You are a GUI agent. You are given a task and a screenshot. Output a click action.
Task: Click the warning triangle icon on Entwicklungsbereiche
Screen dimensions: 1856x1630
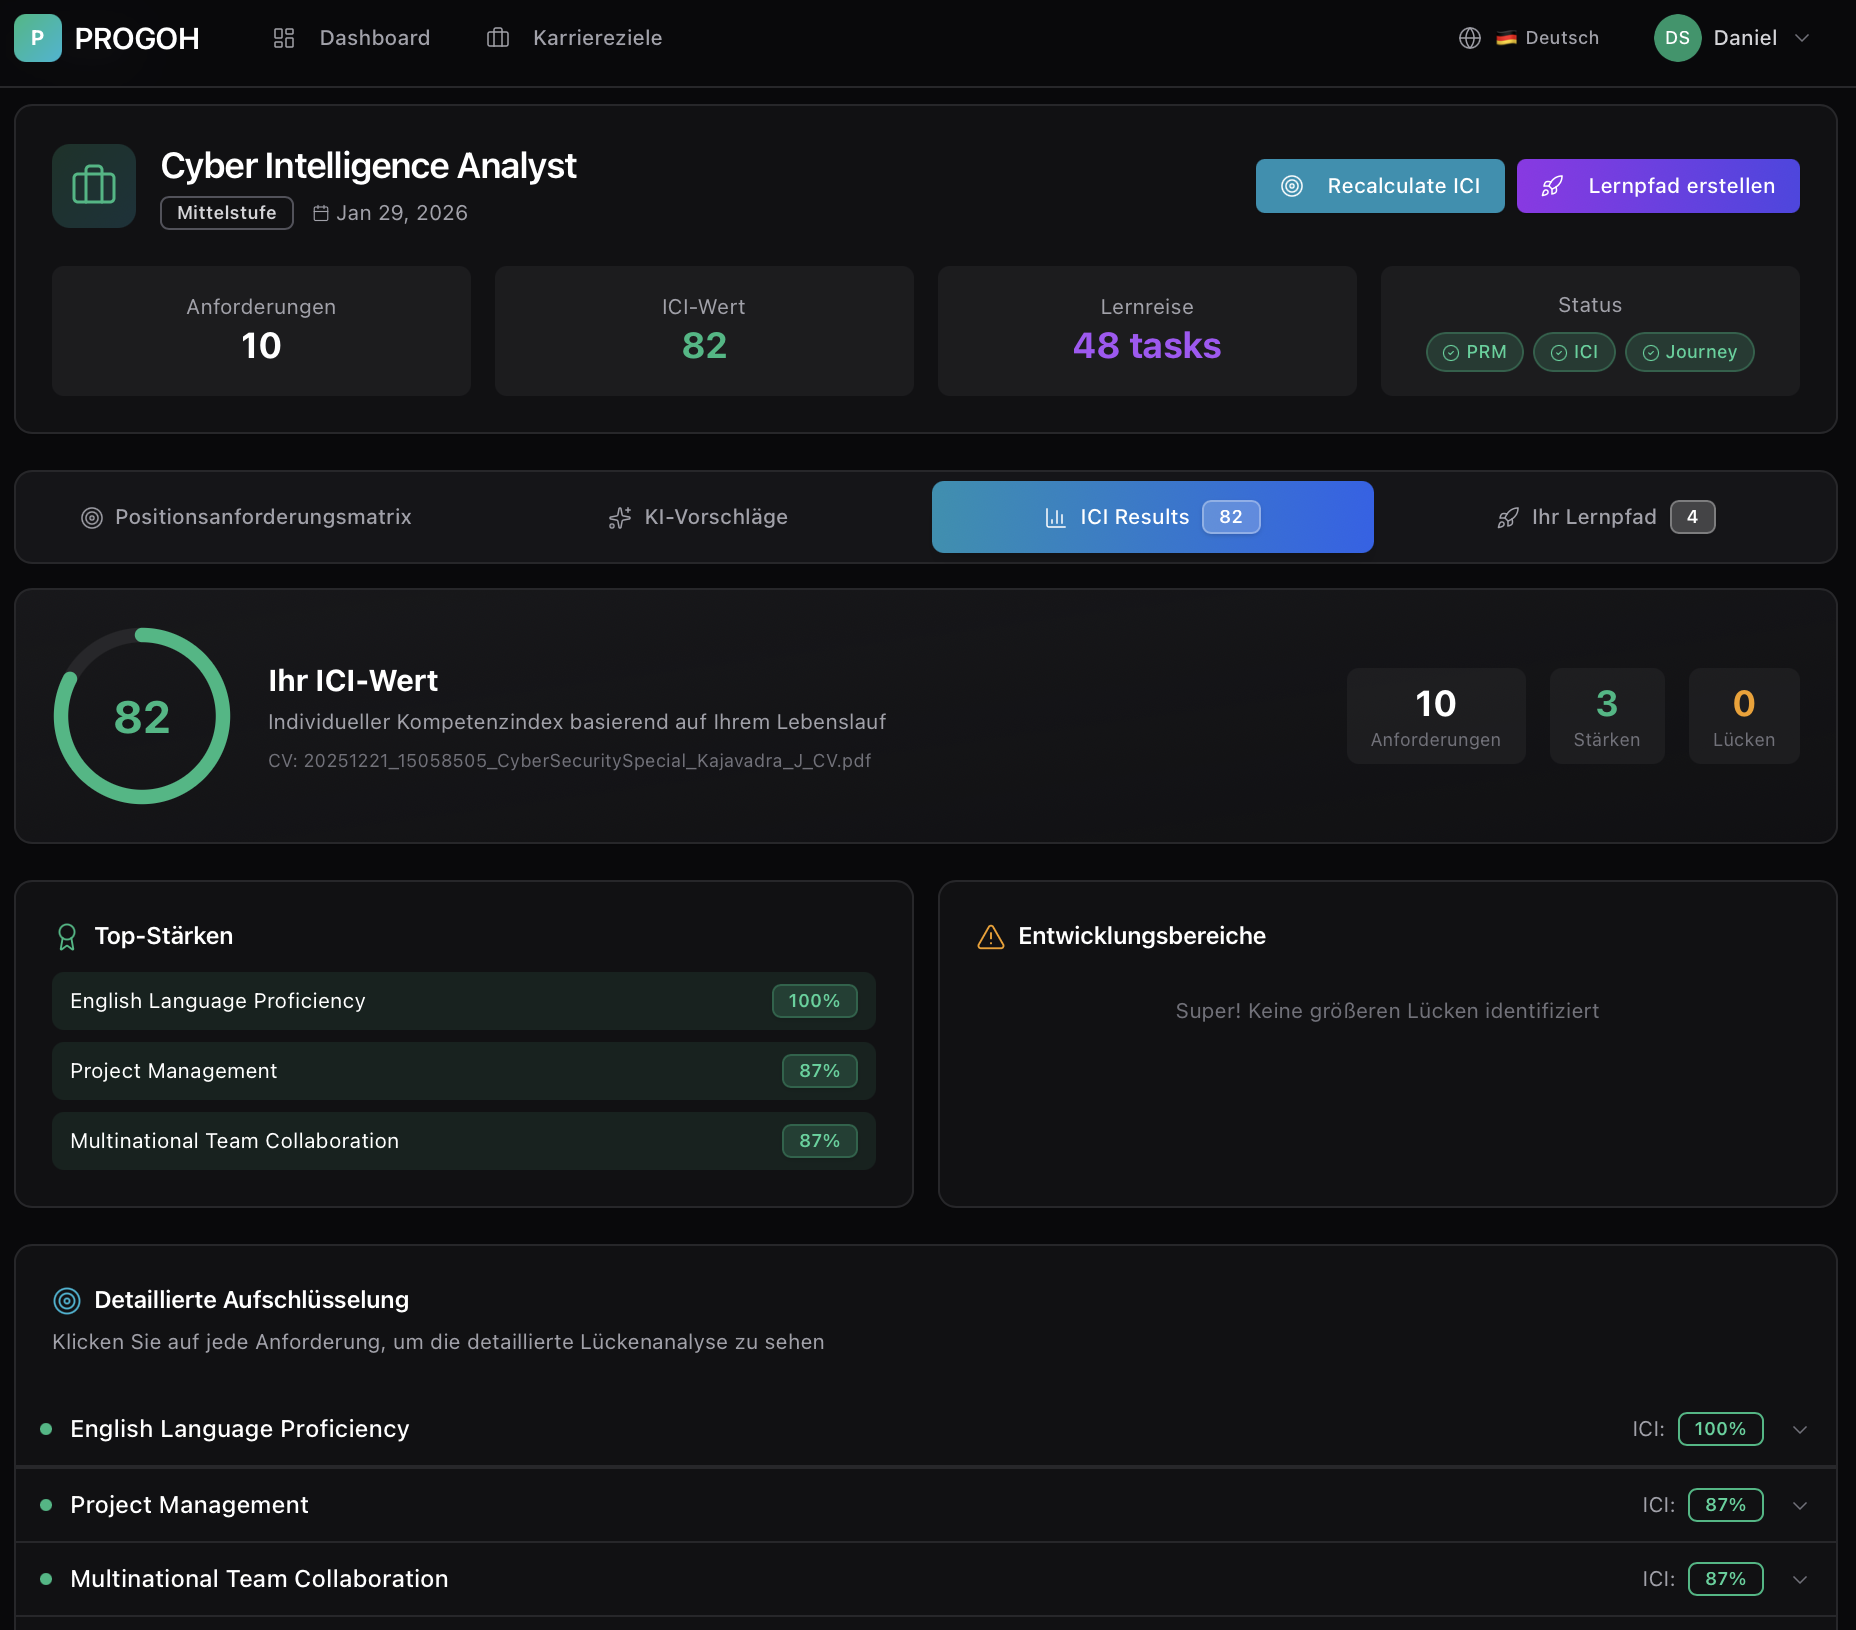tap(990, 937)
